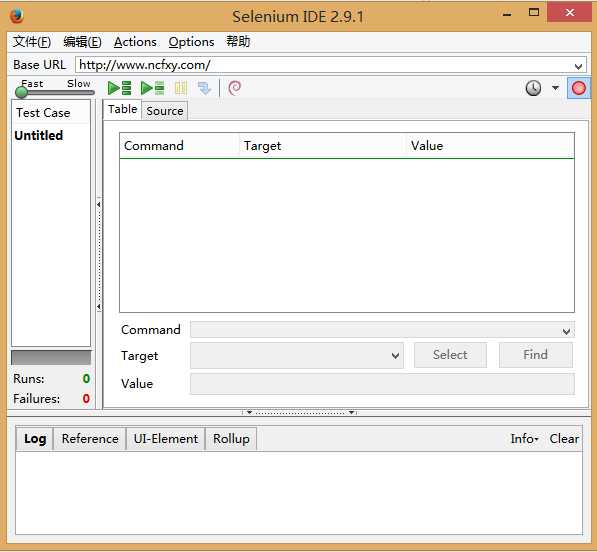The image size is (597, 552).
Task: Open the Rollup tab
Action: click(231, 439)
